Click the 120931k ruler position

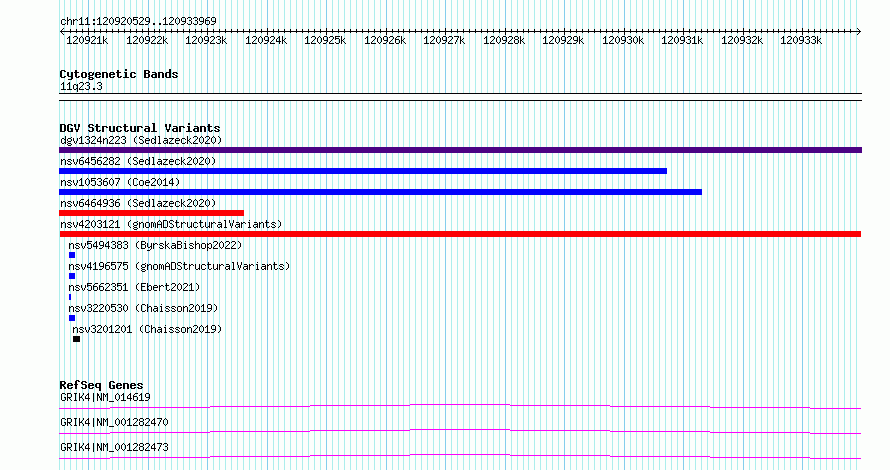[682, 40]
